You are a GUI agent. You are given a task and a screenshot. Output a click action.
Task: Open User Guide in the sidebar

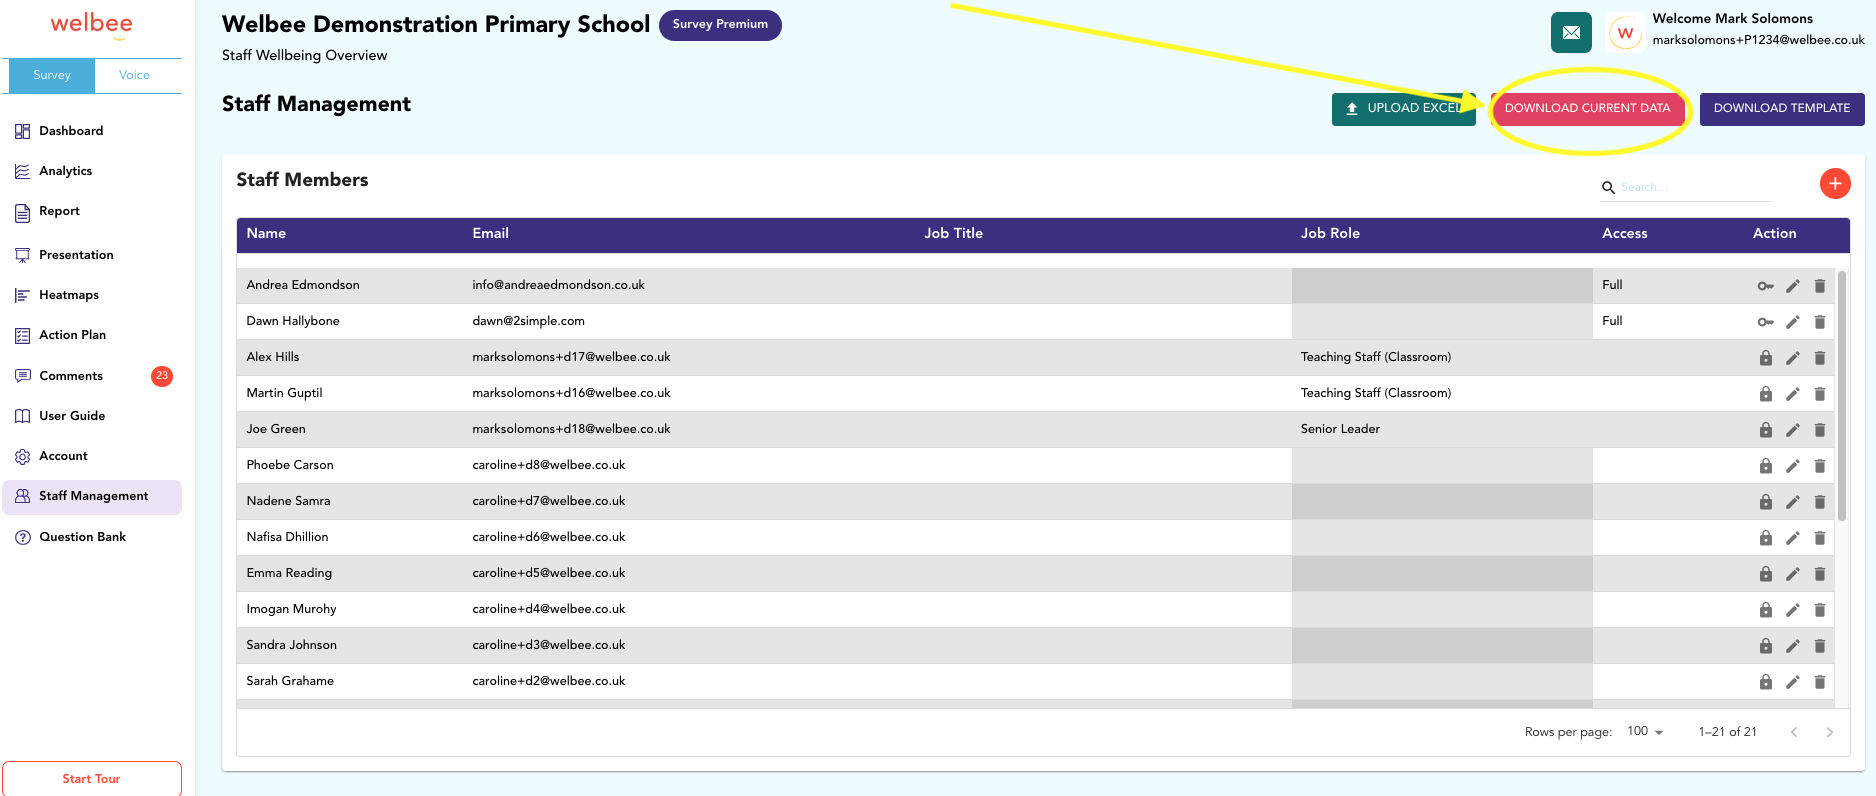[x=92, y=416]
